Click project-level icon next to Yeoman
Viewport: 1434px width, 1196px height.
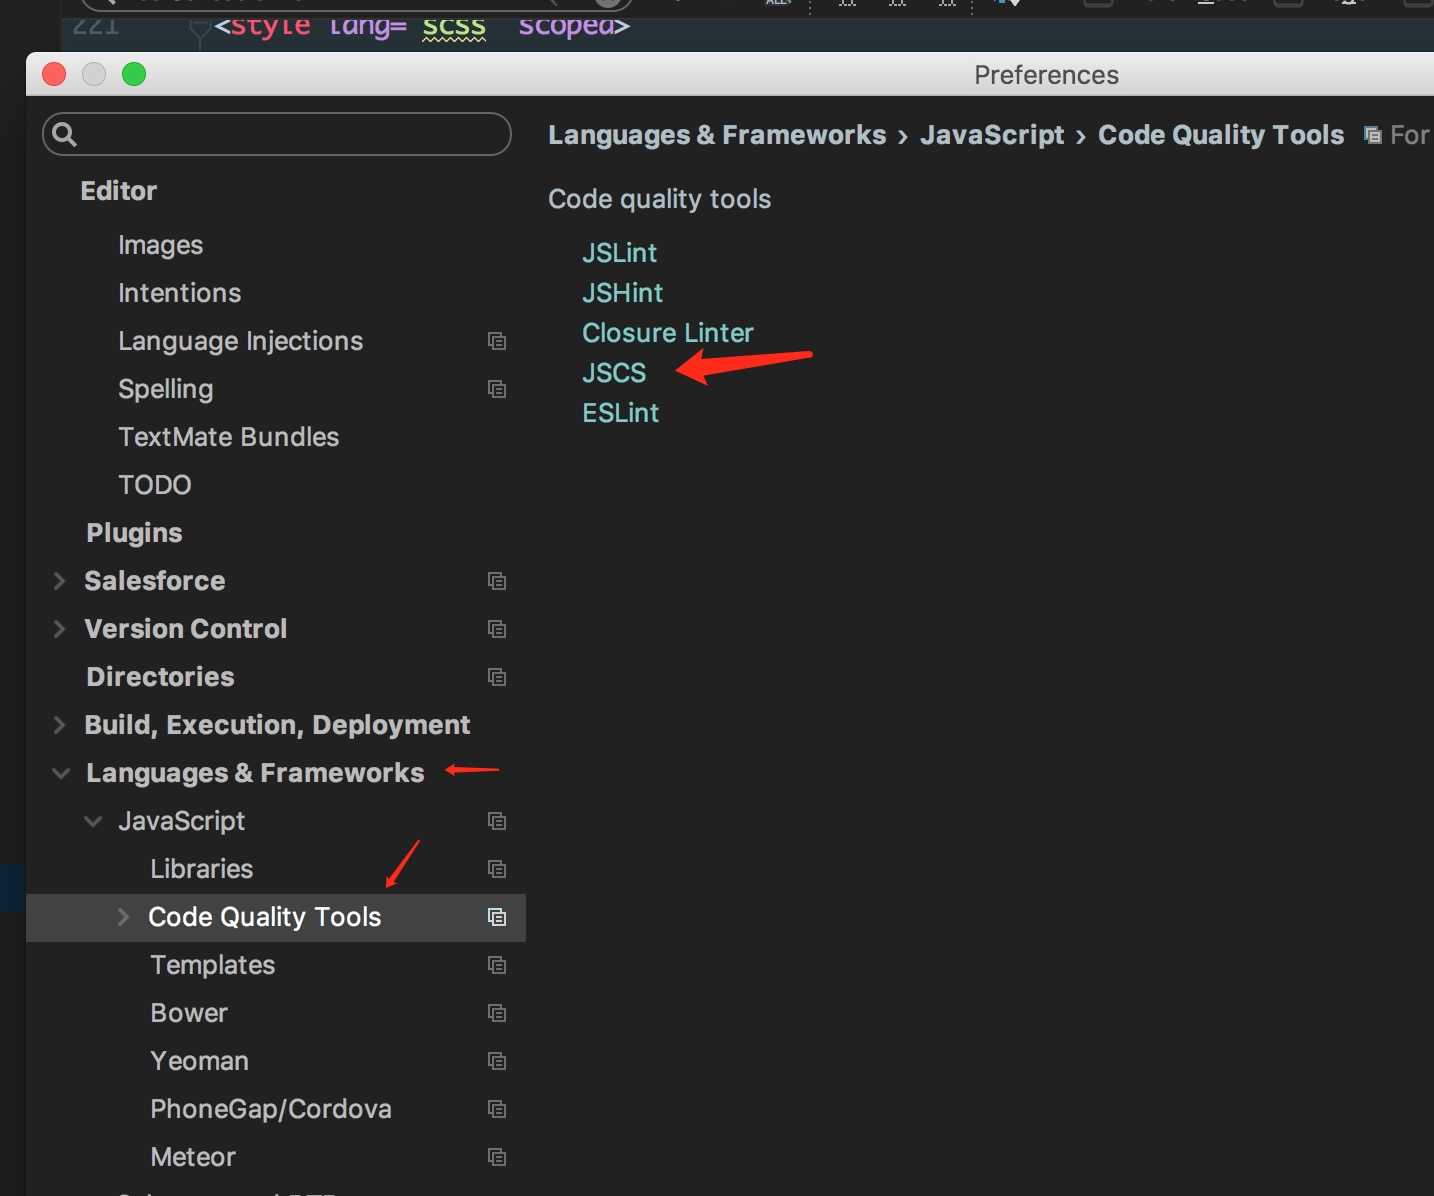coord(497,1061)
